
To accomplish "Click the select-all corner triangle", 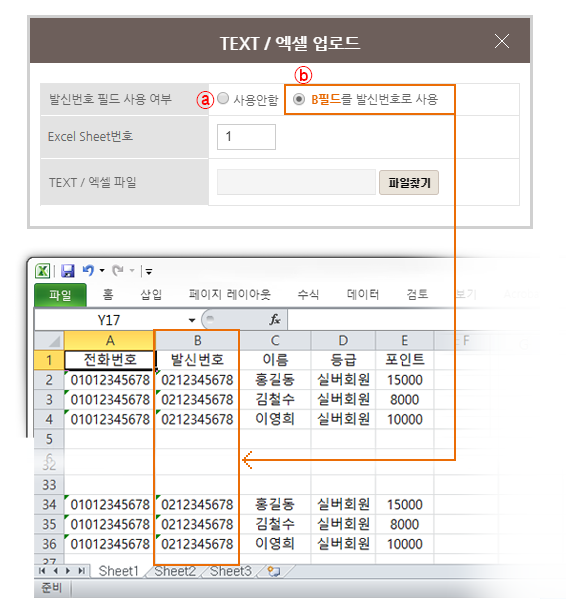I will click(49, 341).
